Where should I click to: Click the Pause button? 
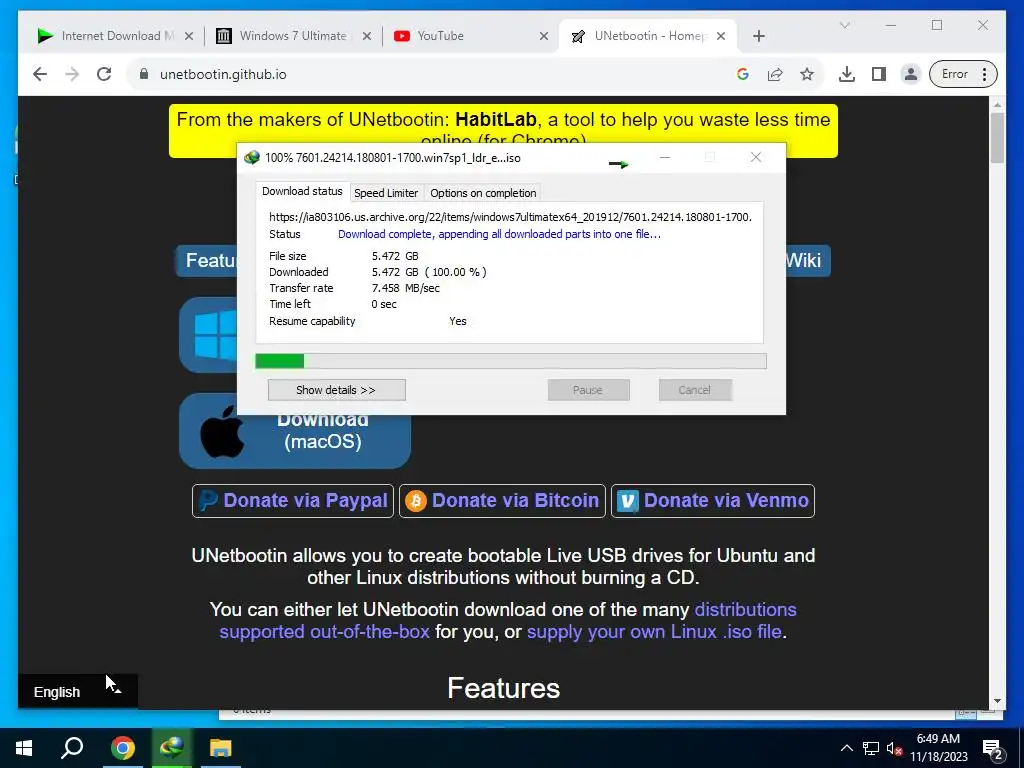coord(588,390)
